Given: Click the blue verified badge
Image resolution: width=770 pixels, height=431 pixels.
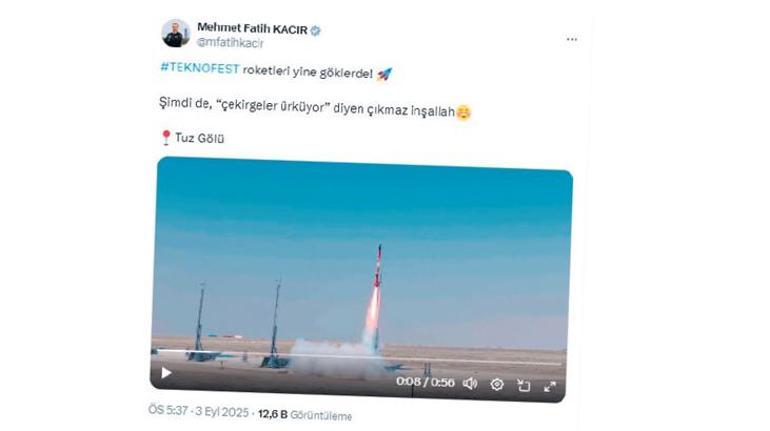Looking at the screenshot, I should tap(316, 30).
